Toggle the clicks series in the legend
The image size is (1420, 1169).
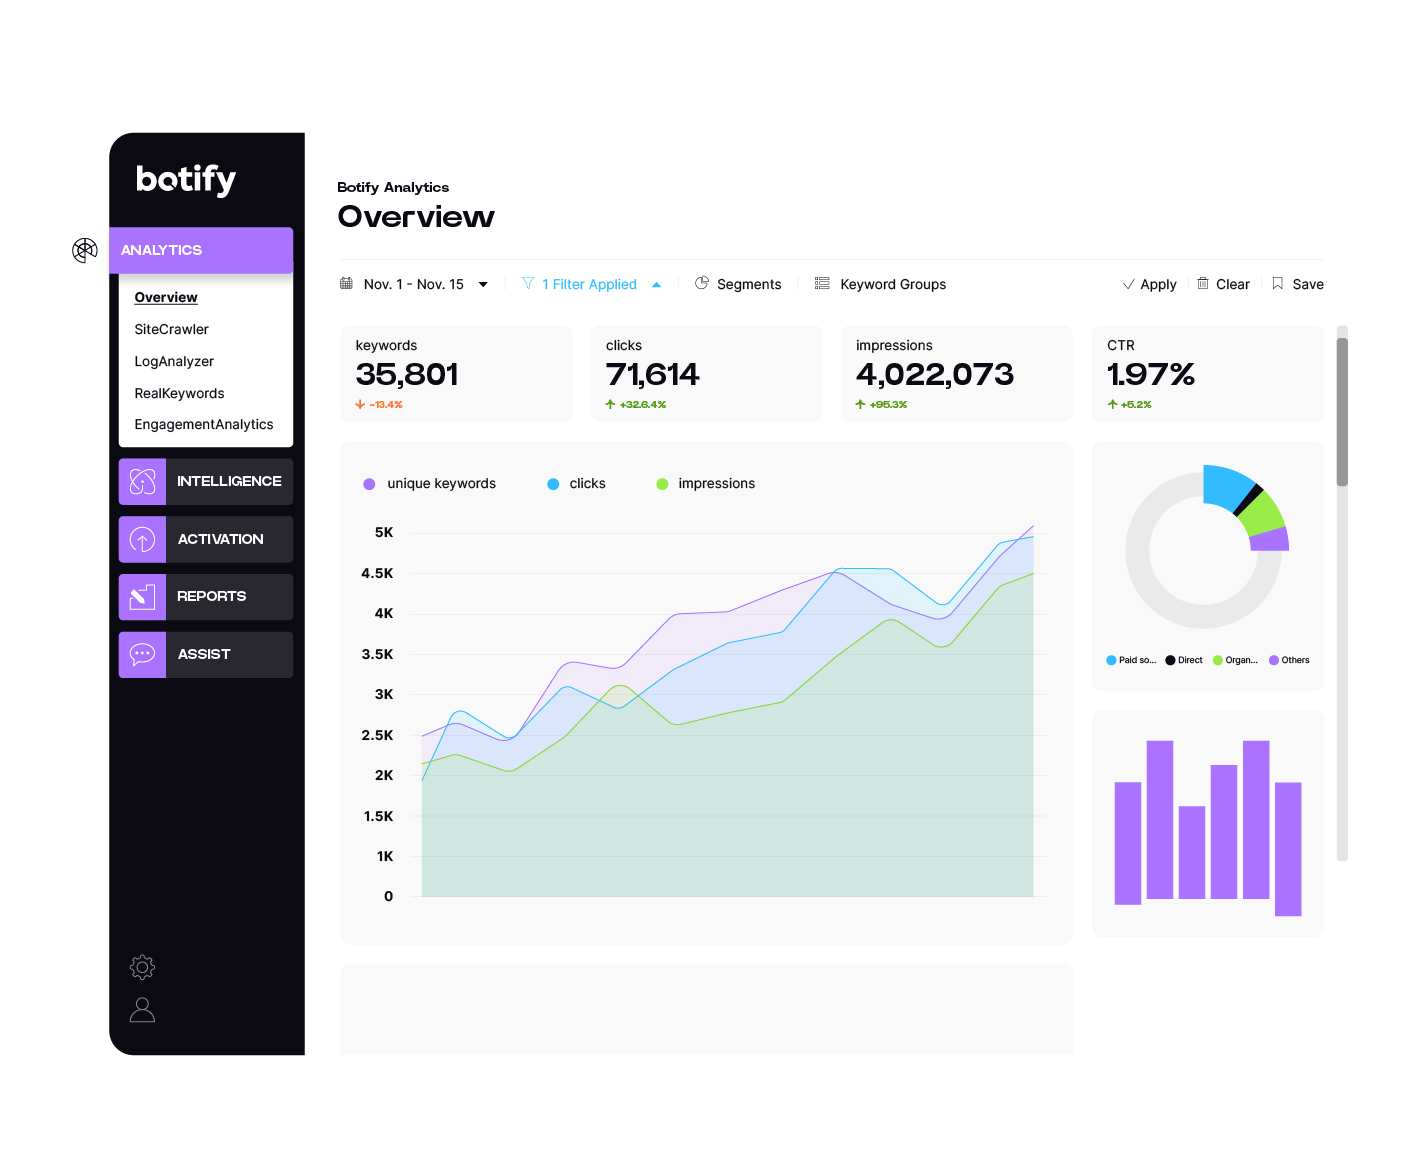[576, 483]
